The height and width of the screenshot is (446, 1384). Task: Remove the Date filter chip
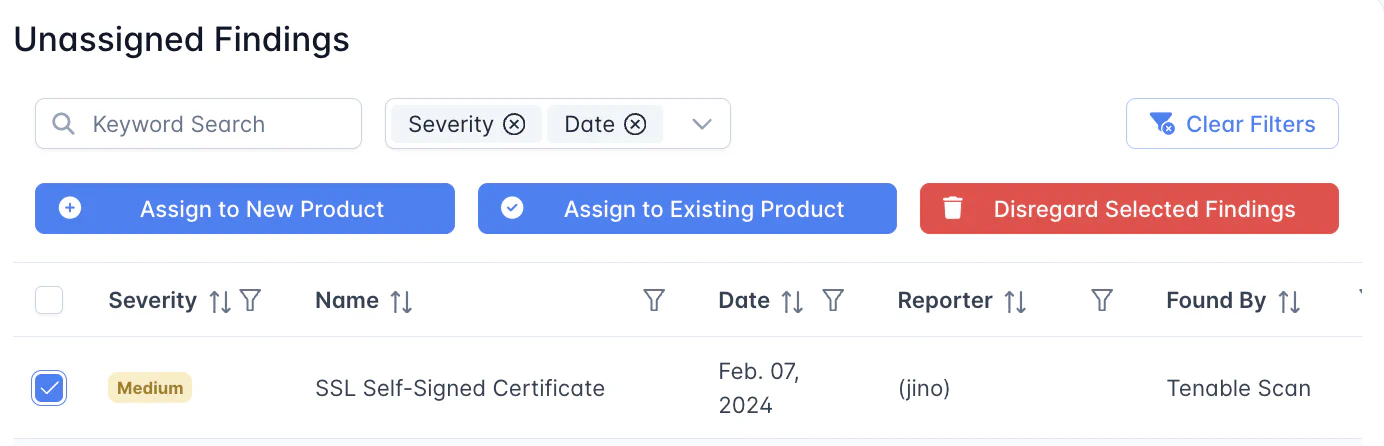(635, 124)
